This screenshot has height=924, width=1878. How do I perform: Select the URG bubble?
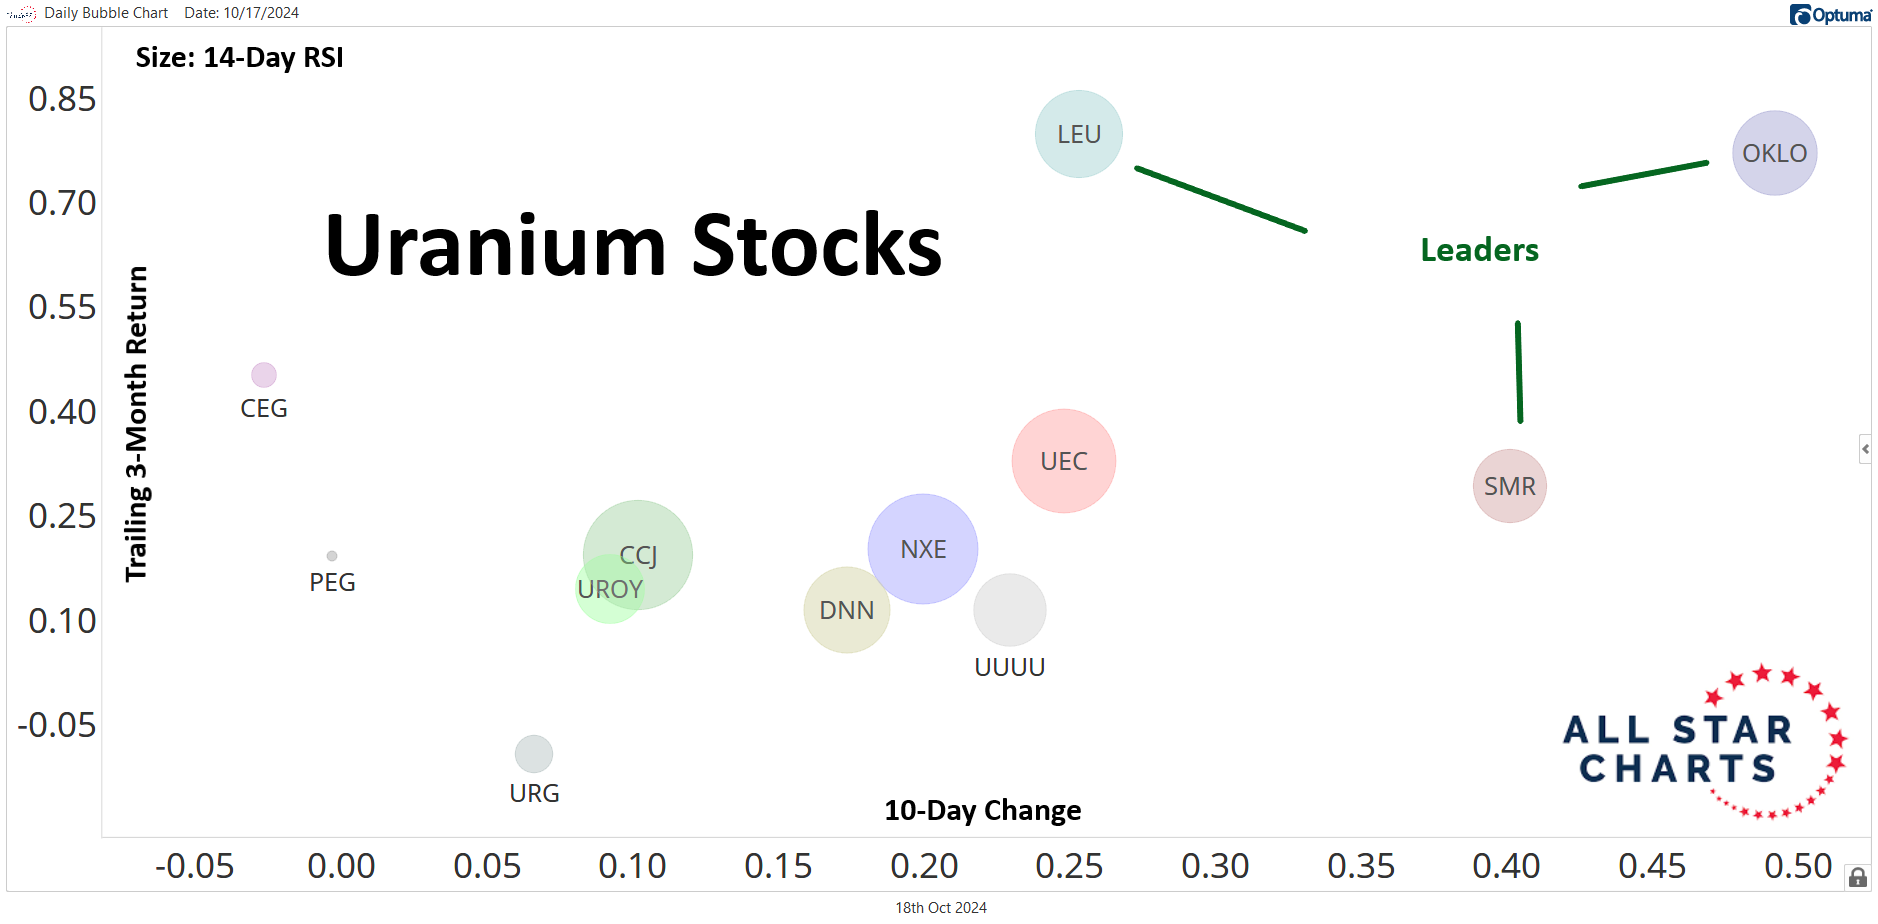coord(533,754)
